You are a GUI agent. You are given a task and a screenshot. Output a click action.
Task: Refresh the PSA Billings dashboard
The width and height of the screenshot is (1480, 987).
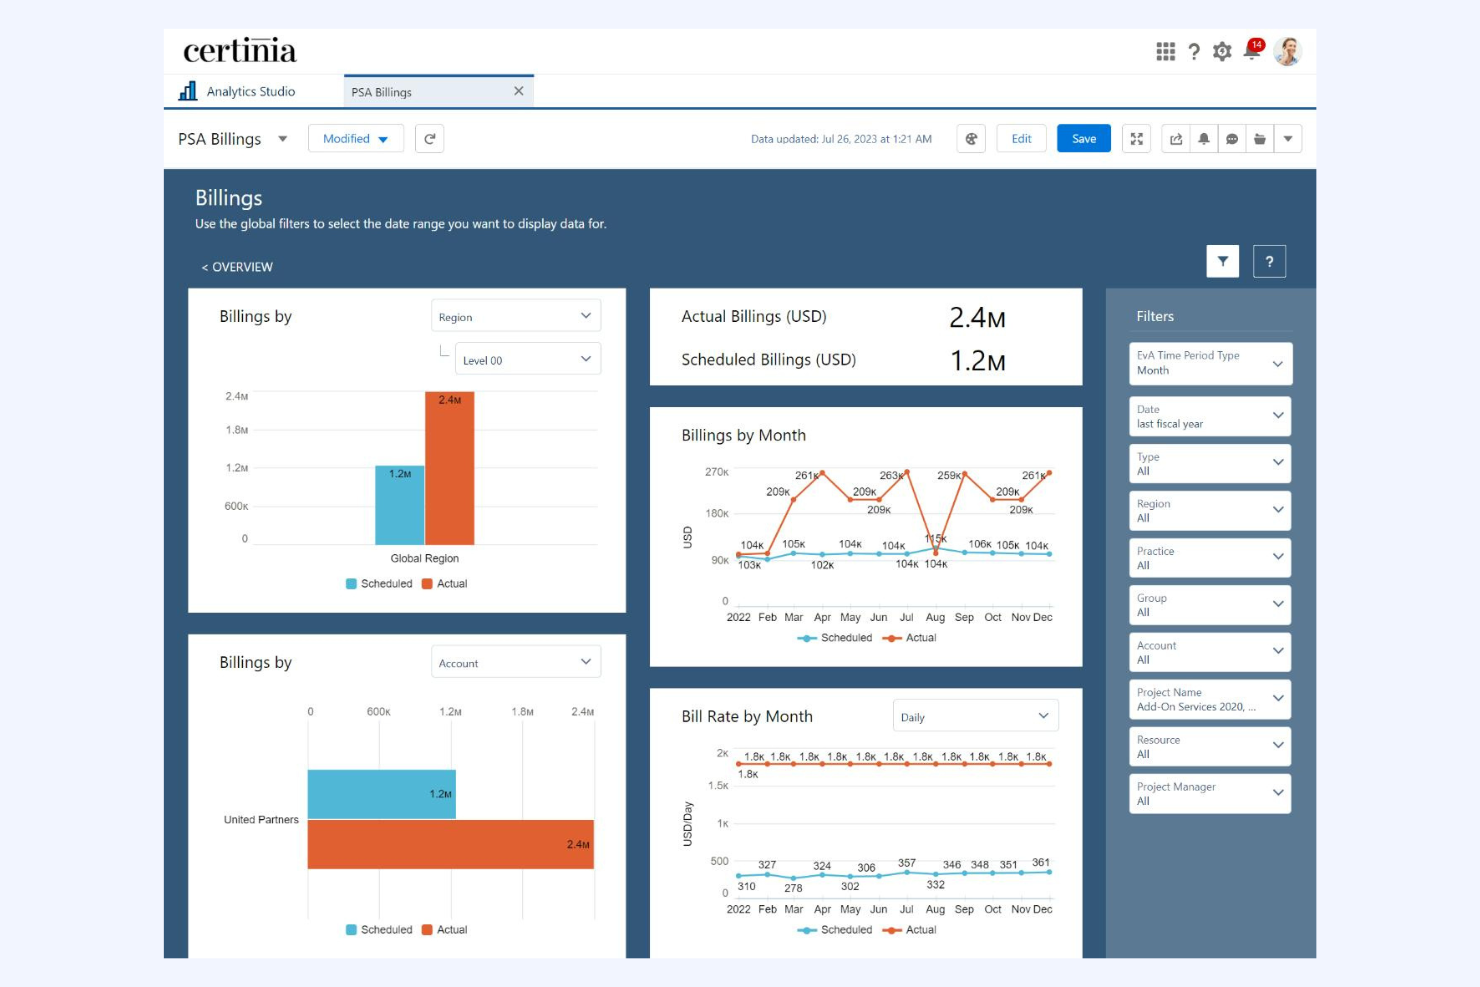click(430, 138)
